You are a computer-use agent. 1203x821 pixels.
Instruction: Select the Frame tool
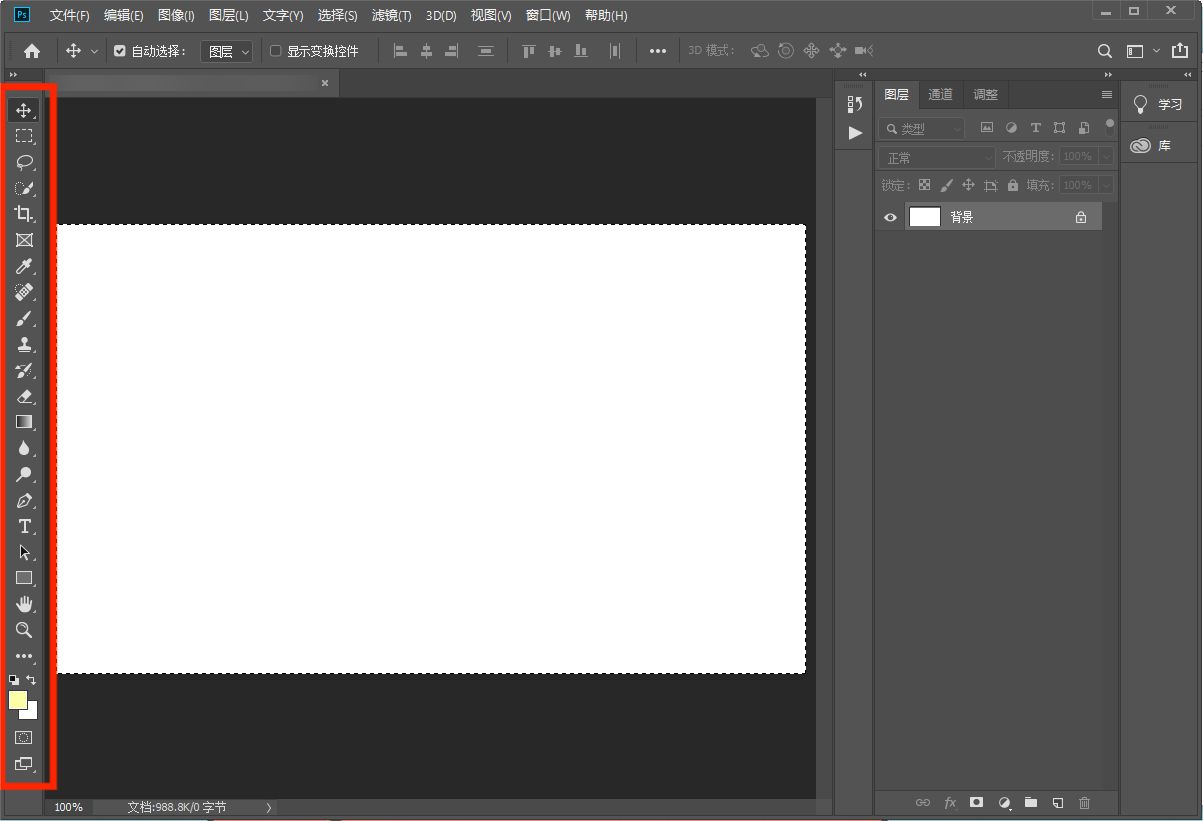24,240
